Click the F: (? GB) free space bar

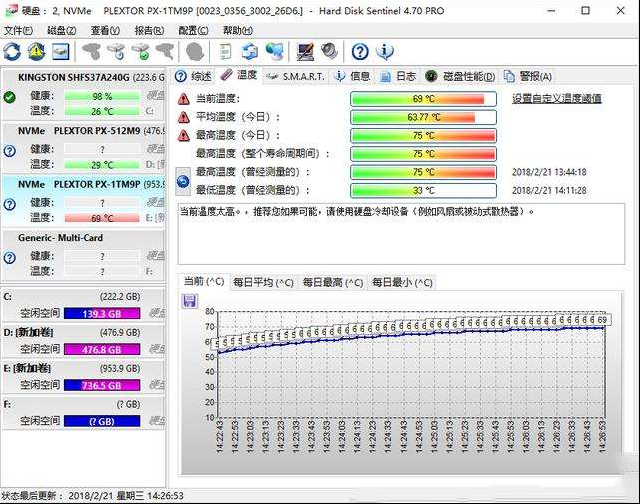pos(102,421)
